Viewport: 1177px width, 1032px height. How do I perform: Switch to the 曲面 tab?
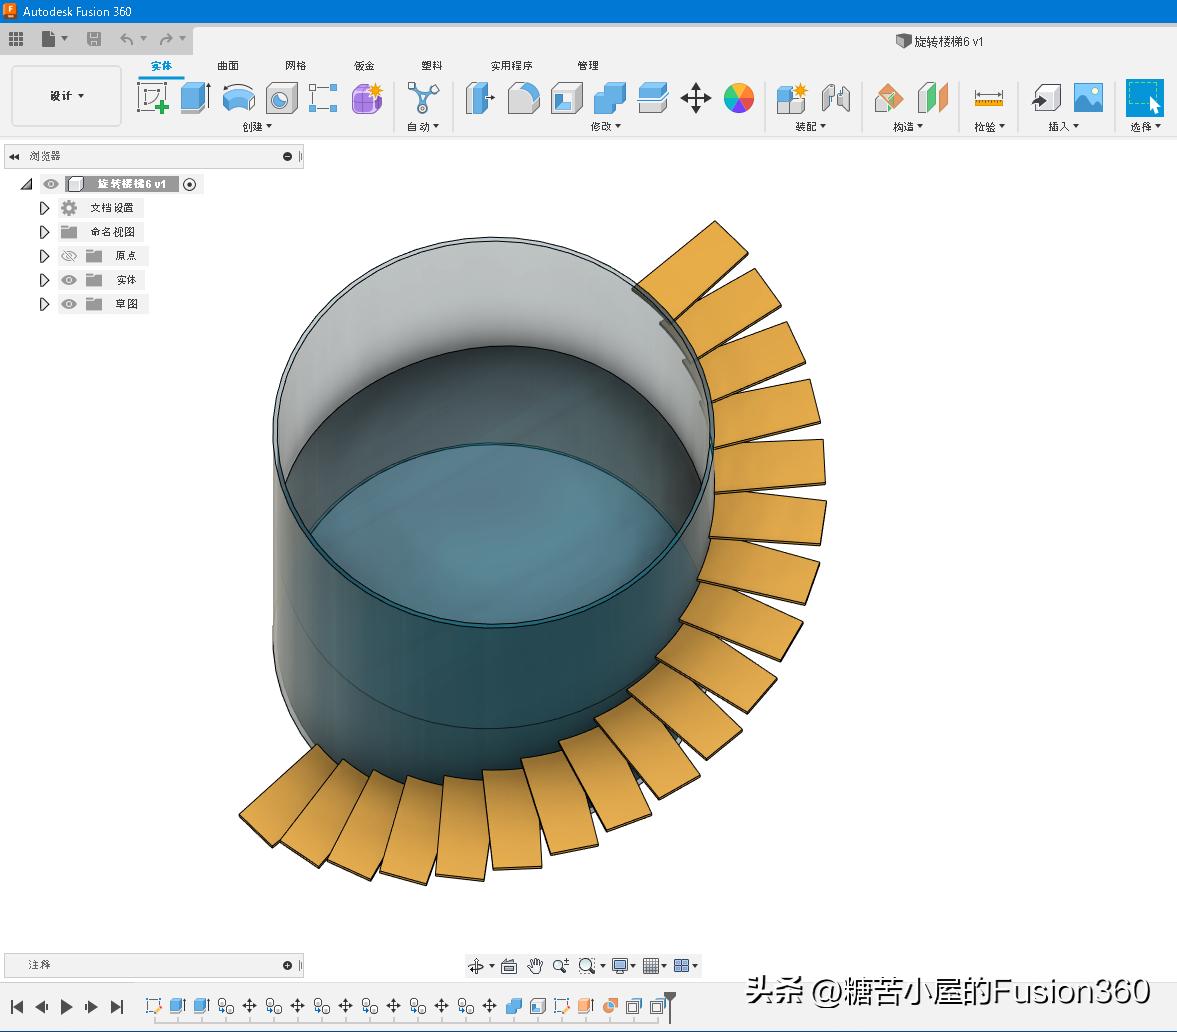pos(228,66)
